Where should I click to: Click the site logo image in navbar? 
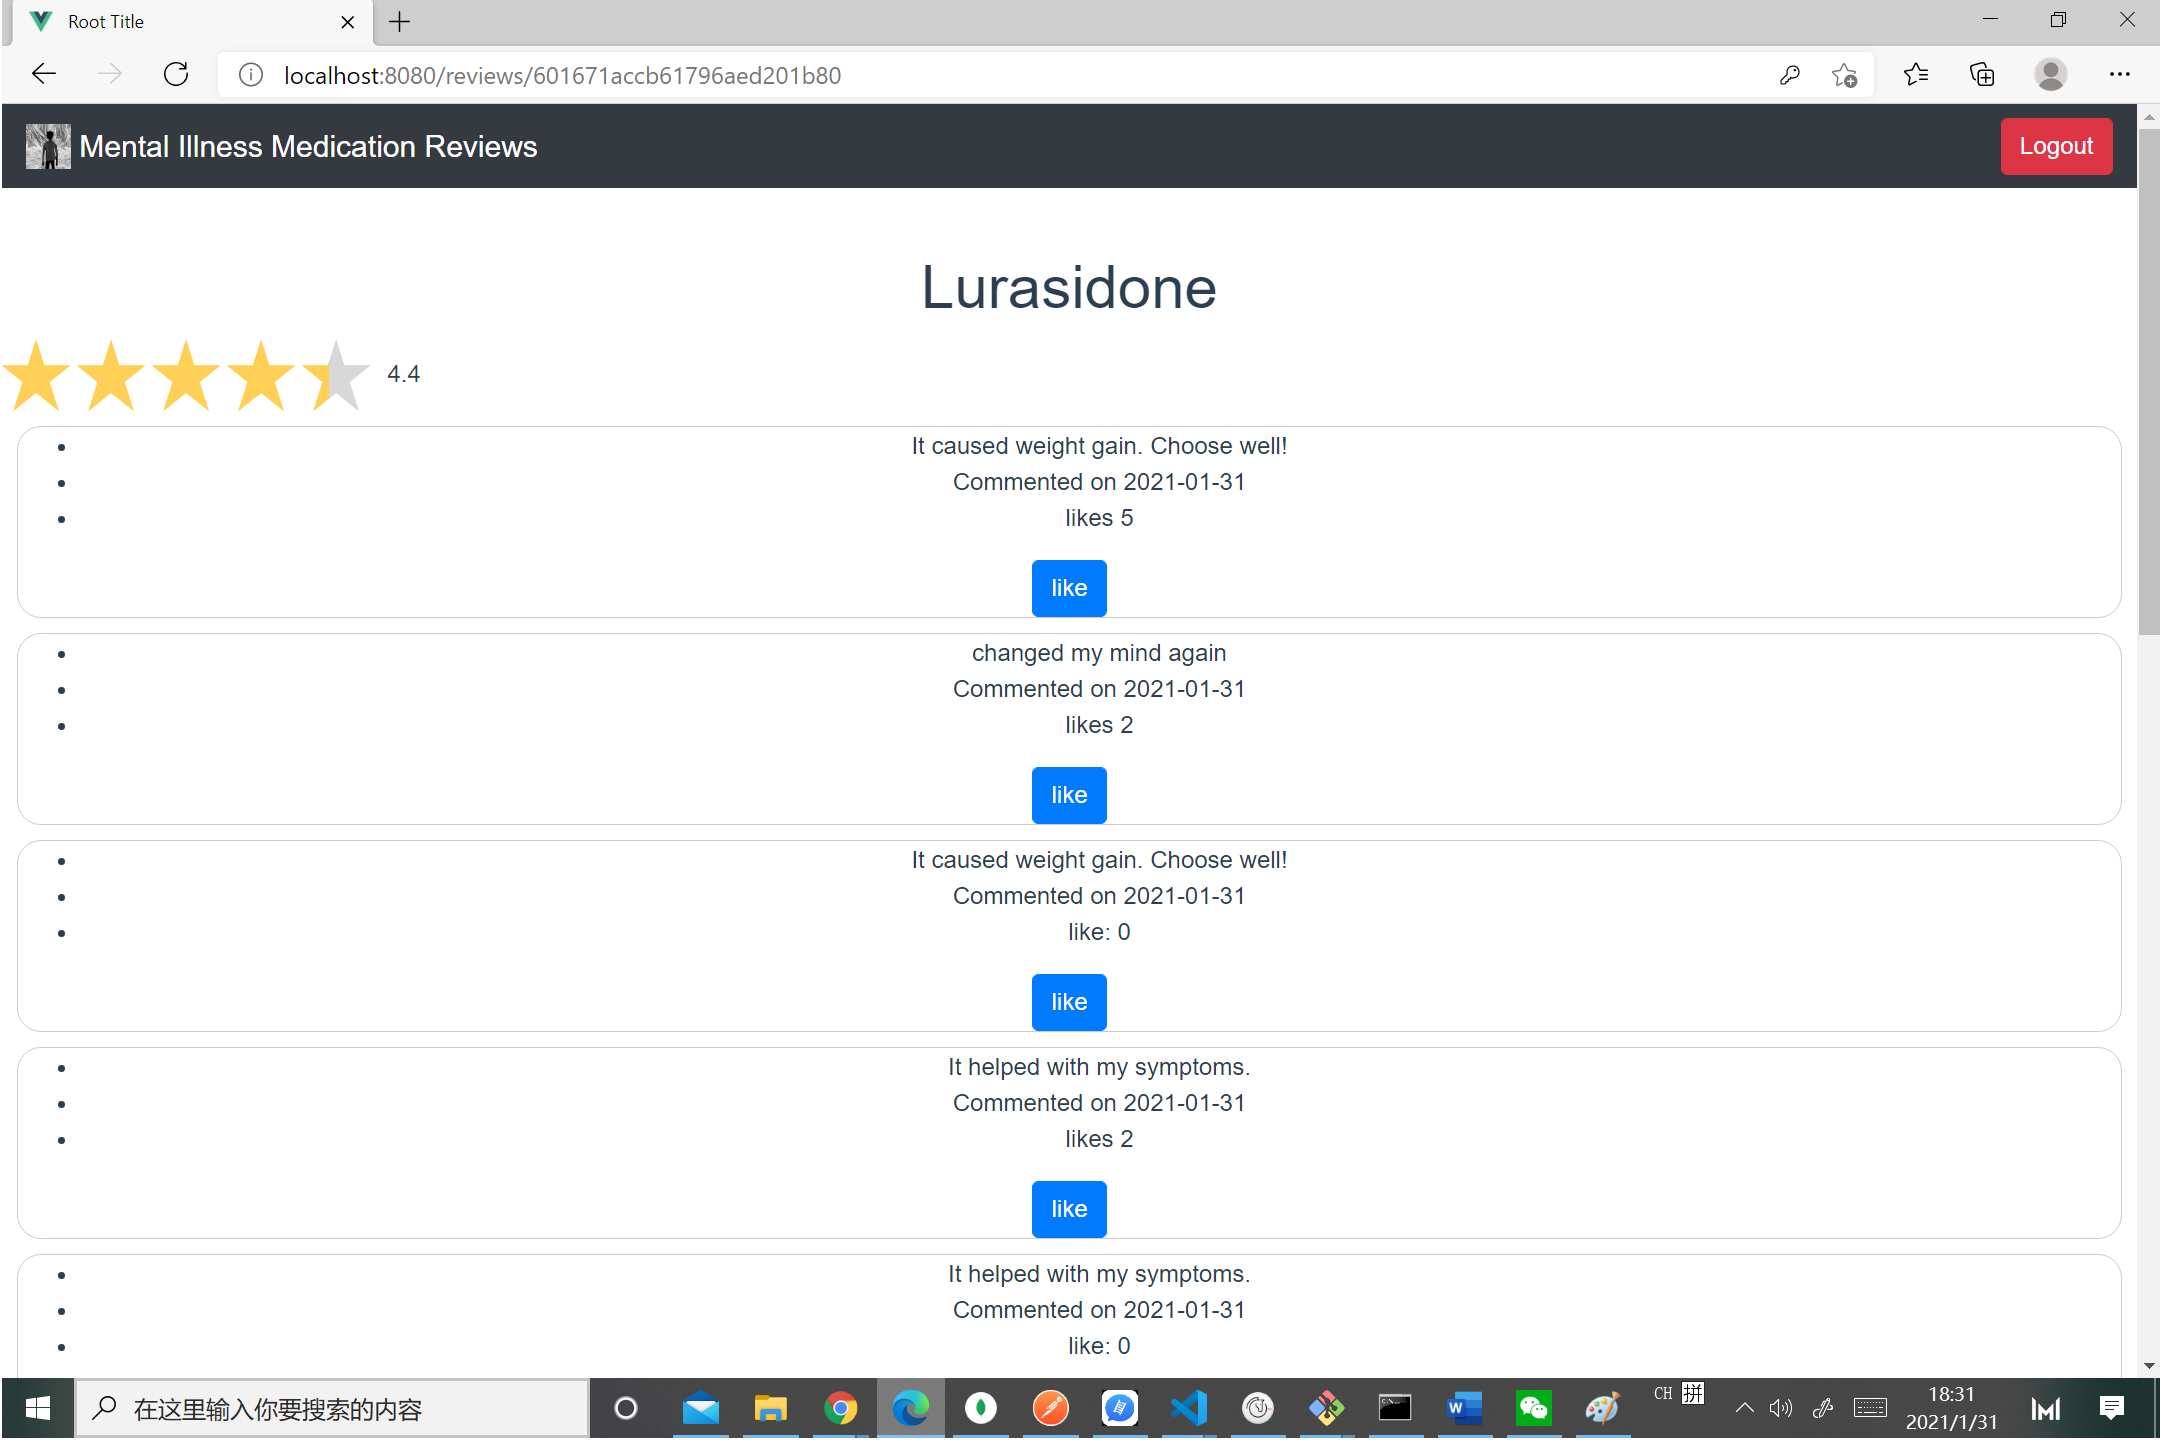[48, 147]
